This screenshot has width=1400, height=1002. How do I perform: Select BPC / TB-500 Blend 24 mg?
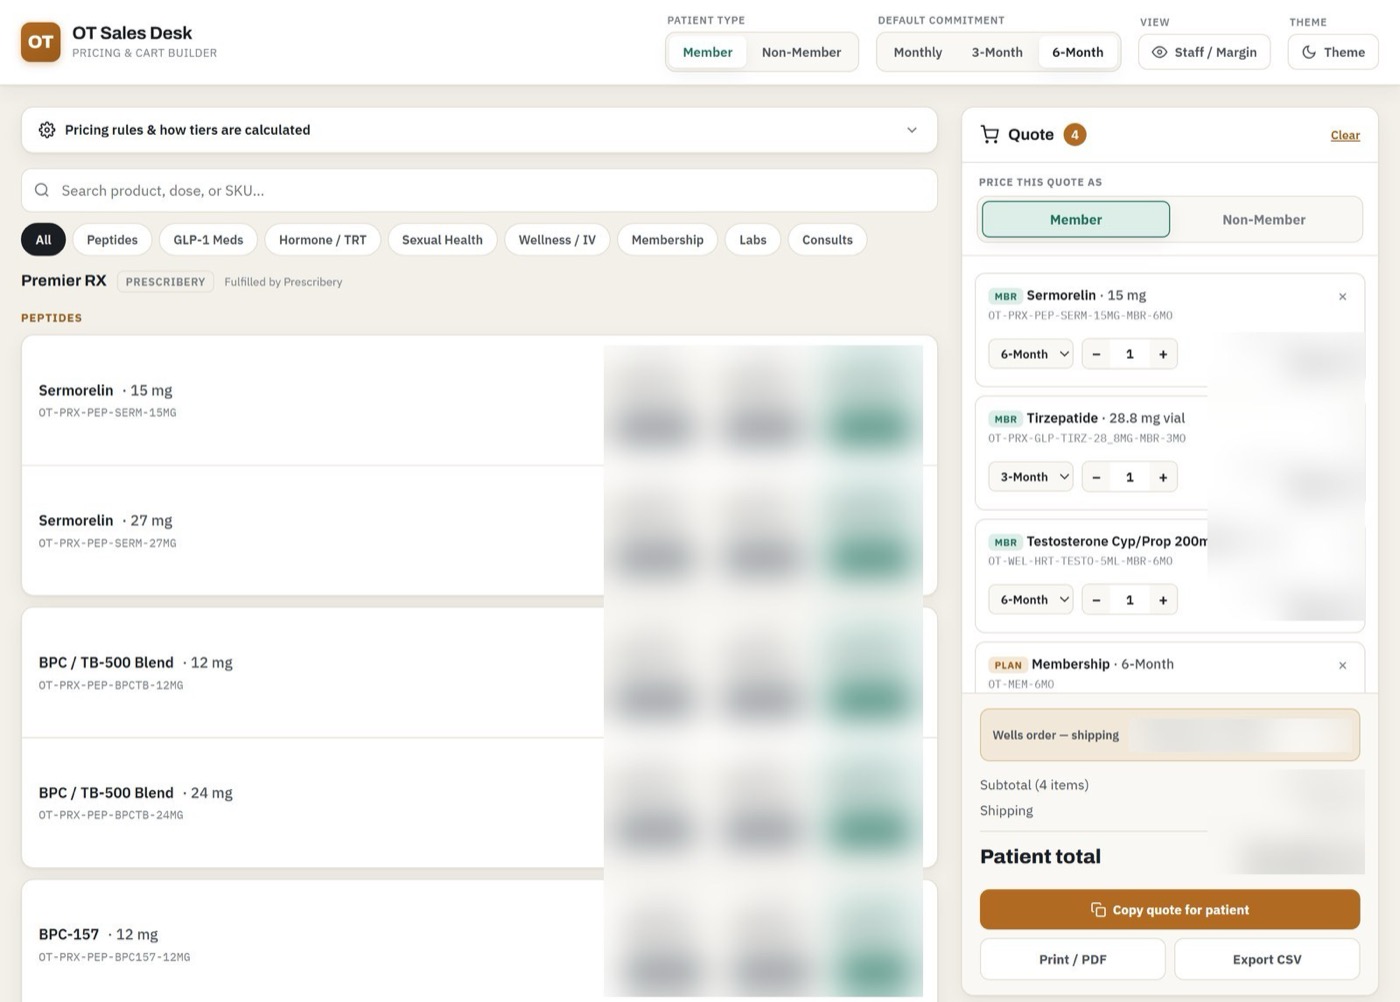pyautogui.click(x=479, y=802)
